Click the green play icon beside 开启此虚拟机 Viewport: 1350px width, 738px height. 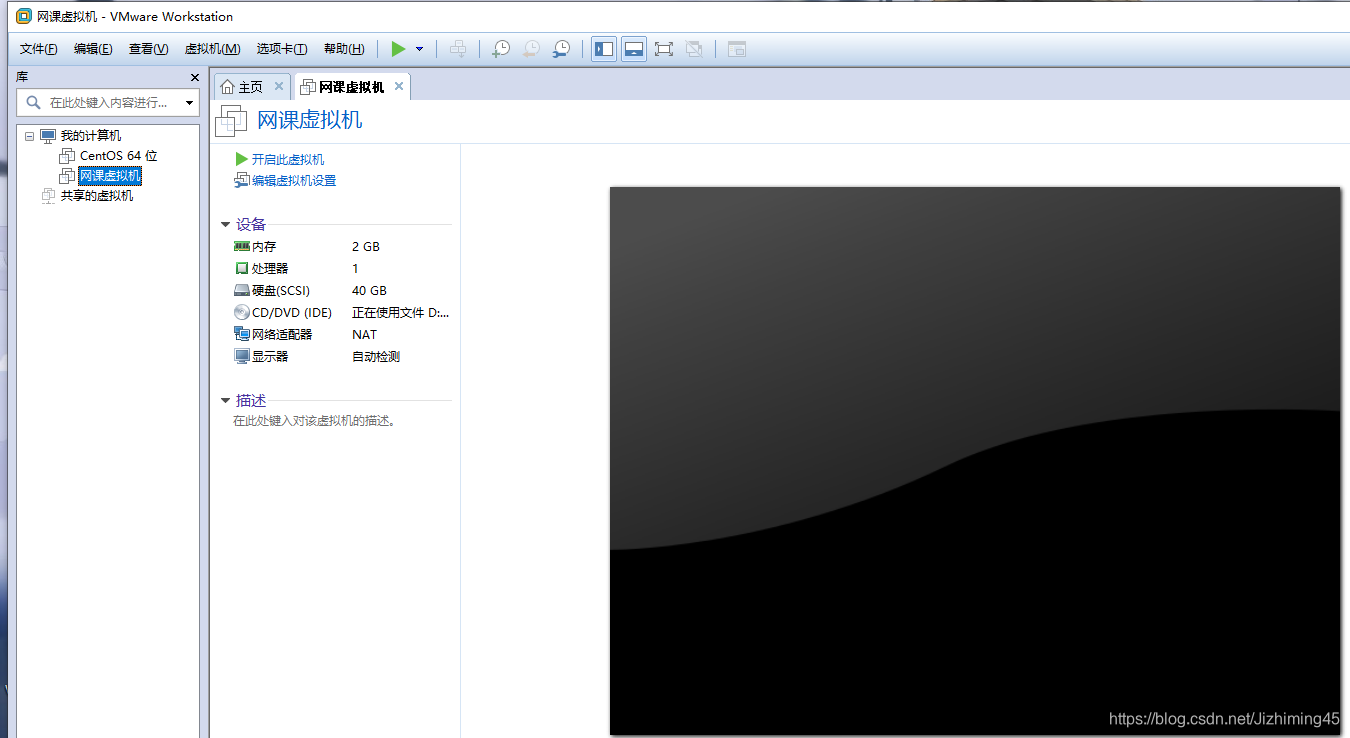click(241, 159)
